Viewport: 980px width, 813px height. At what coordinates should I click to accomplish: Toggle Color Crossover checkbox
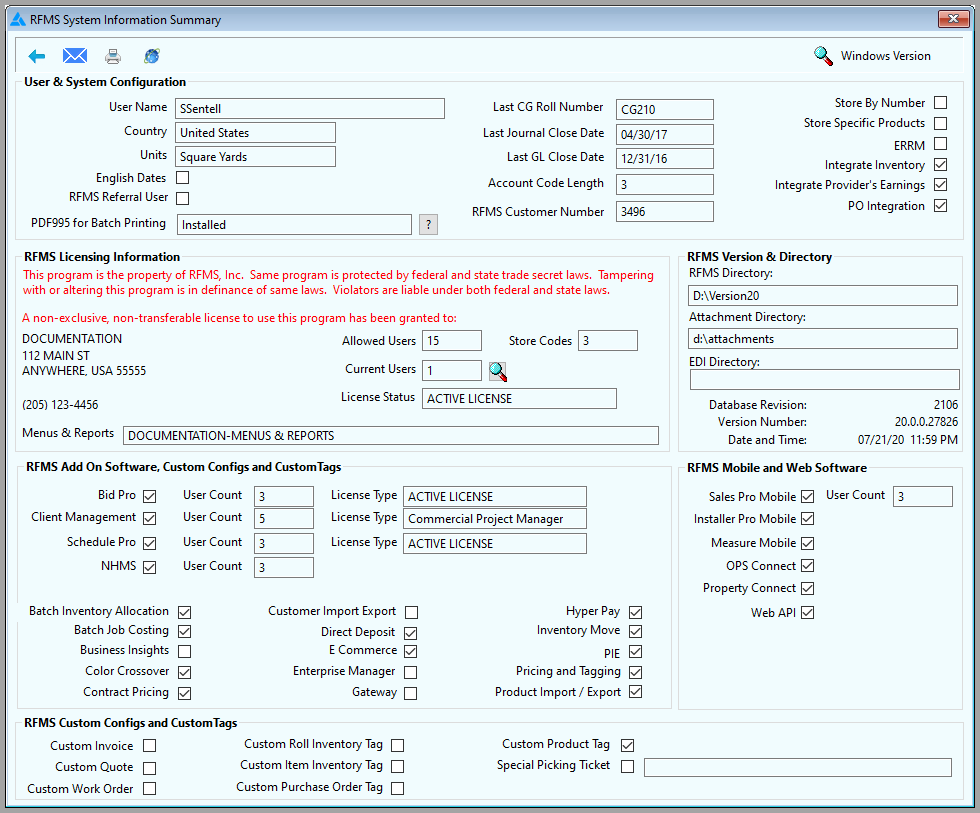[184, 672]
